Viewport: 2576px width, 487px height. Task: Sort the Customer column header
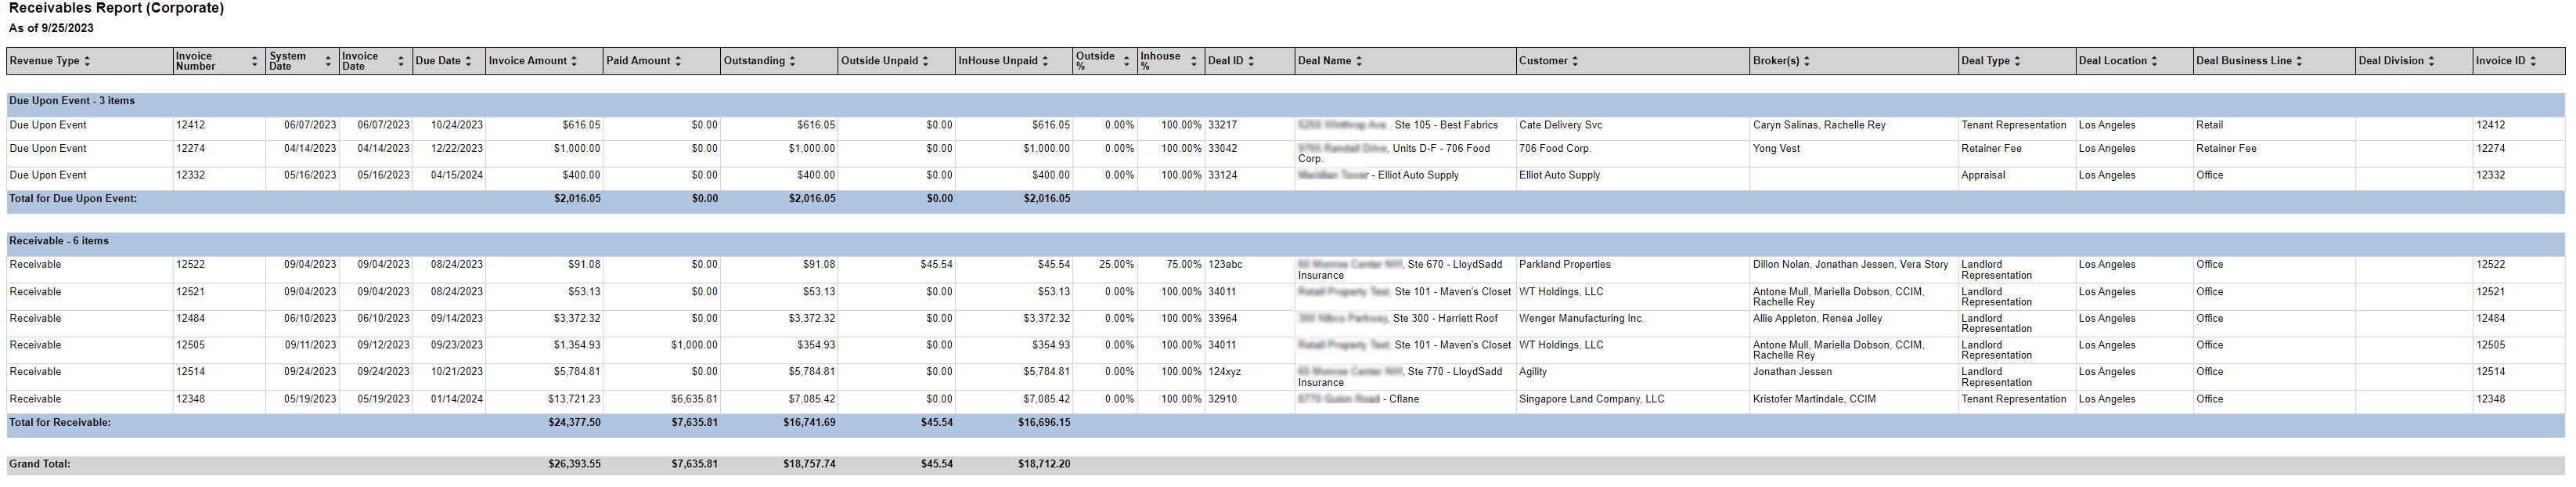[x=1576, y=61]
